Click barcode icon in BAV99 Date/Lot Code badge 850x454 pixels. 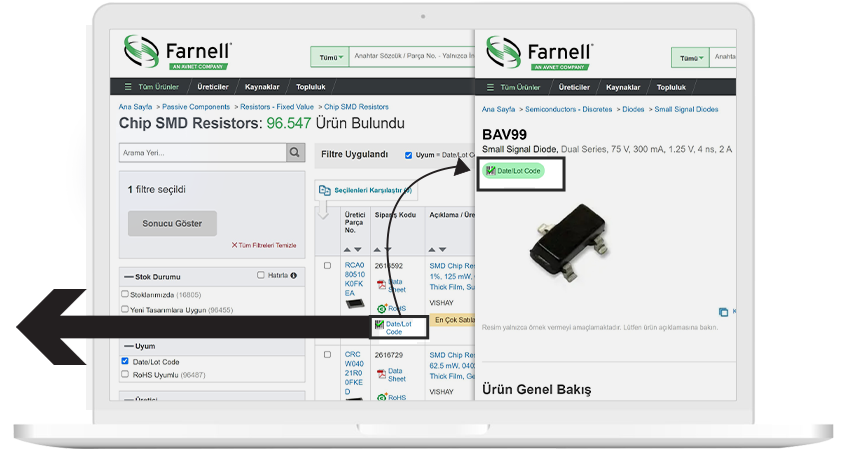pos(491,171)
